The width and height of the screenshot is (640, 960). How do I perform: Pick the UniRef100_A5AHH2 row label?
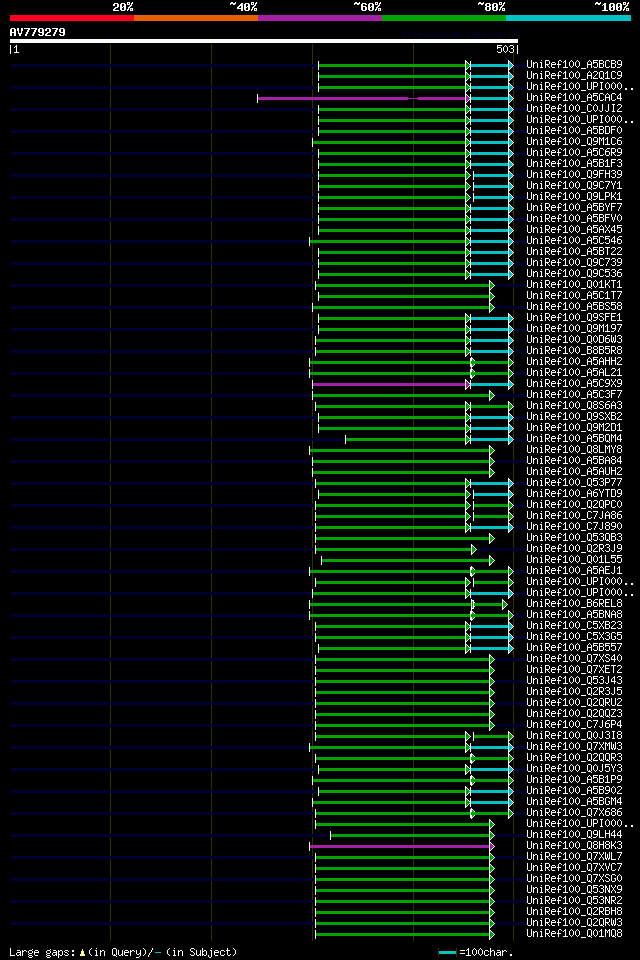point(574,362)
